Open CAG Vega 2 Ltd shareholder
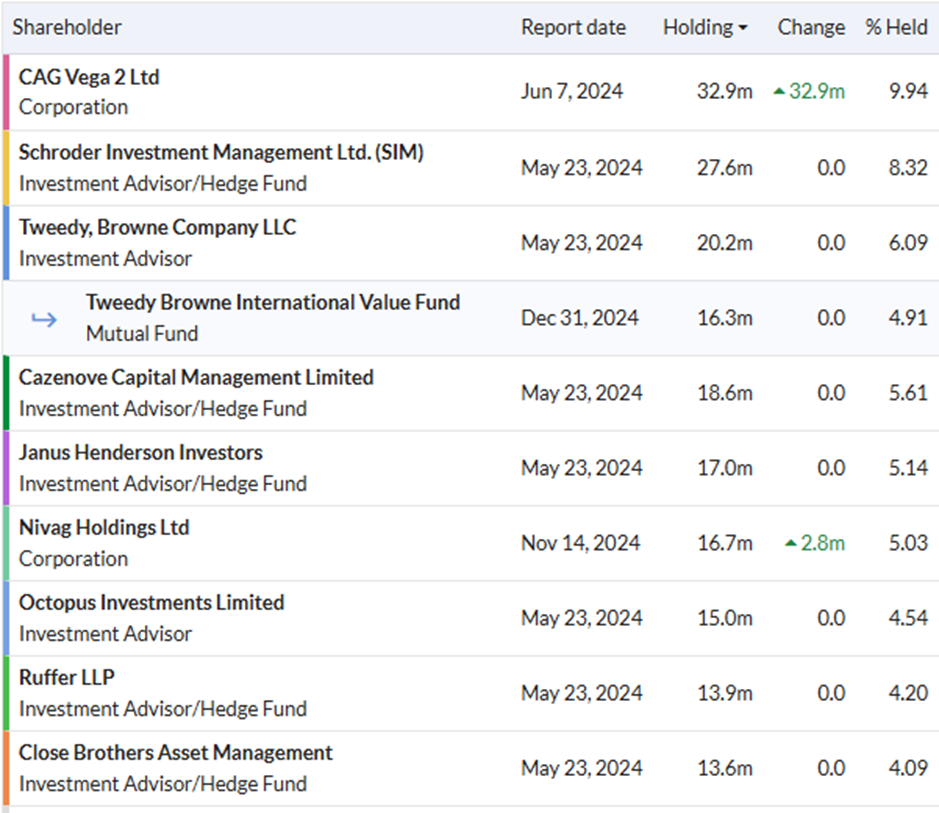Viewport: 939px width, 813px height. coord(89,77)
